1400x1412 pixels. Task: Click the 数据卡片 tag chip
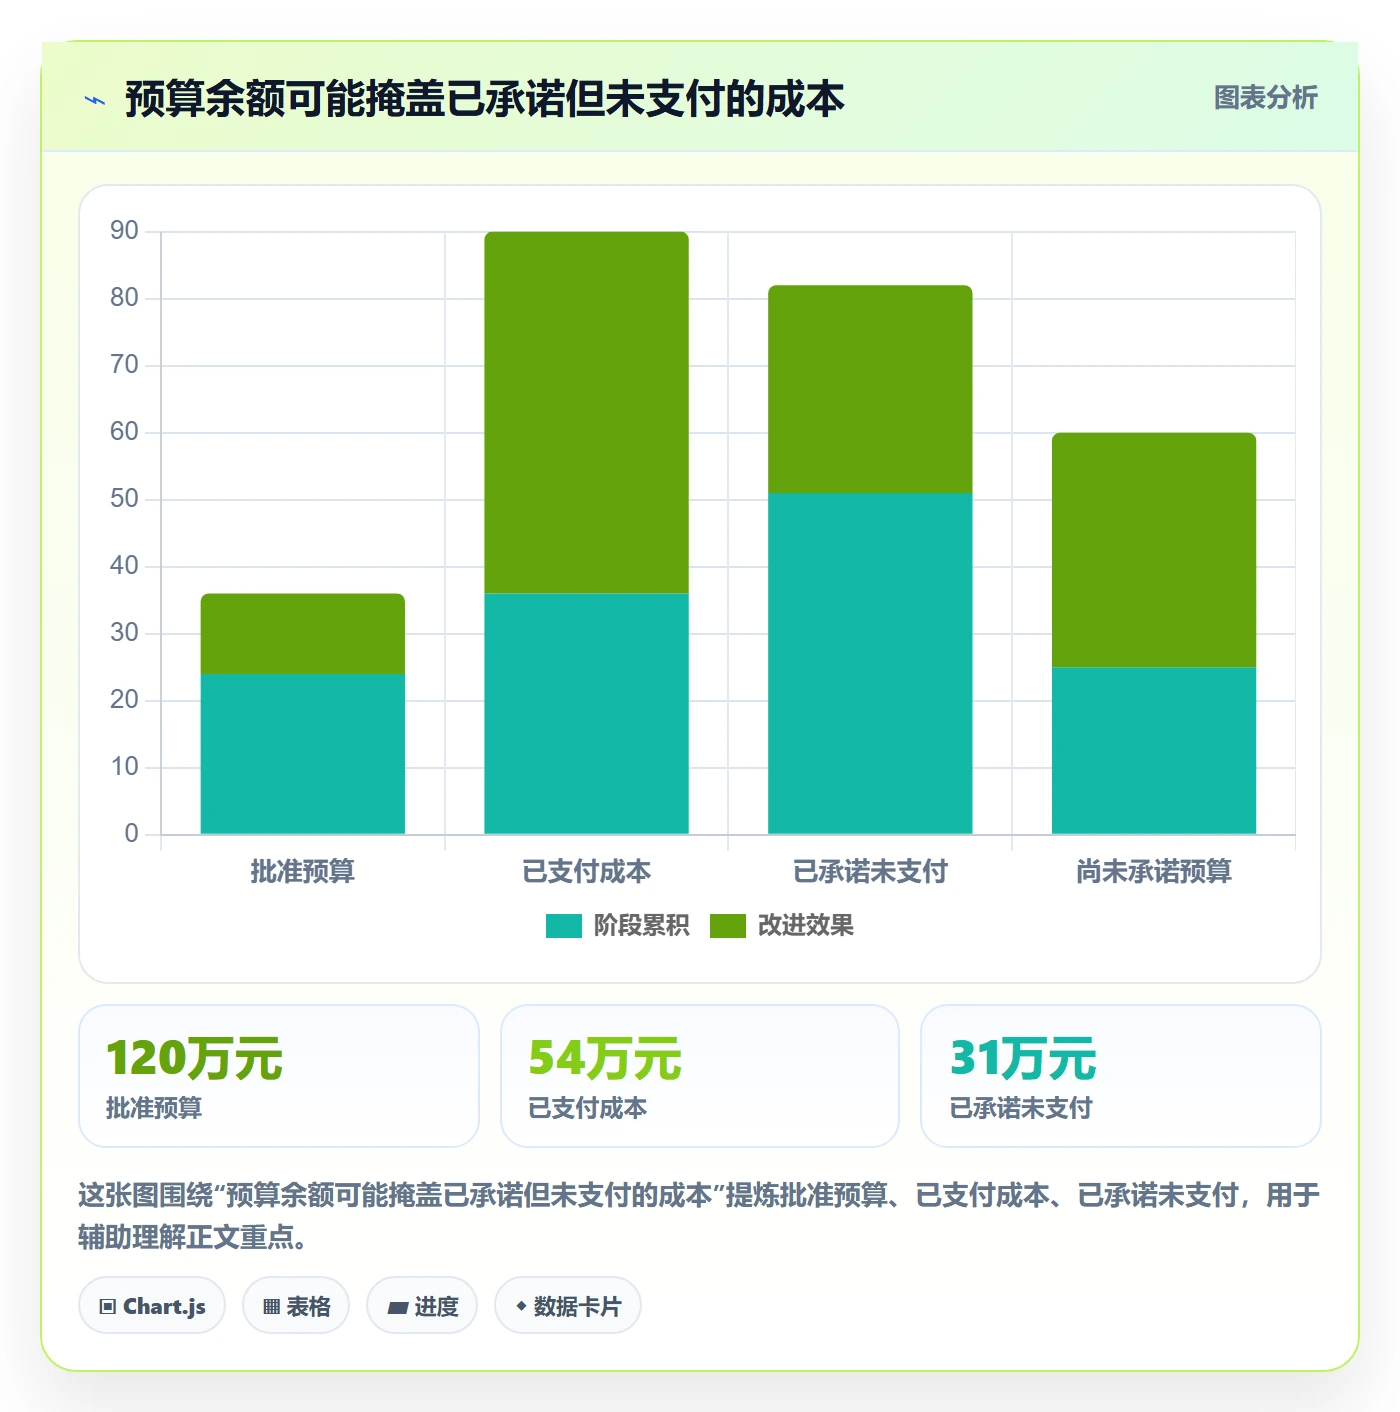tap(568, 1306)
